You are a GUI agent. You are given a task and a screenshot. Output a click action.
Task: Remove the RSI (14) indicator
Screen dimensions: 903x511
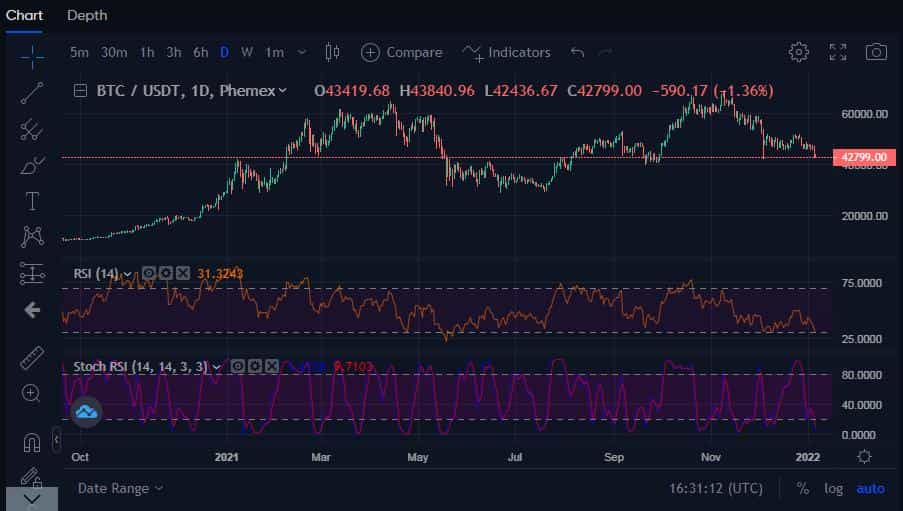tap(183, 273)
